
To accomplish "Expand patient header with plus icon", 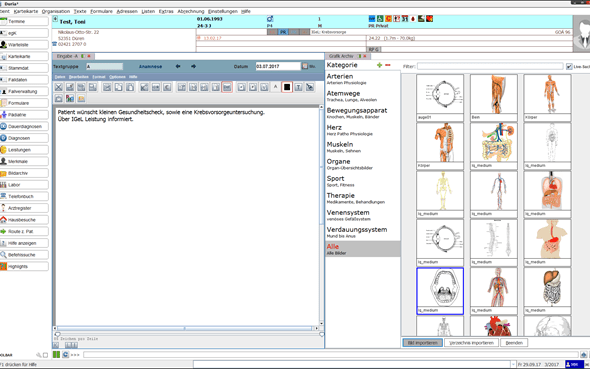I will click(x=55, y=19).
